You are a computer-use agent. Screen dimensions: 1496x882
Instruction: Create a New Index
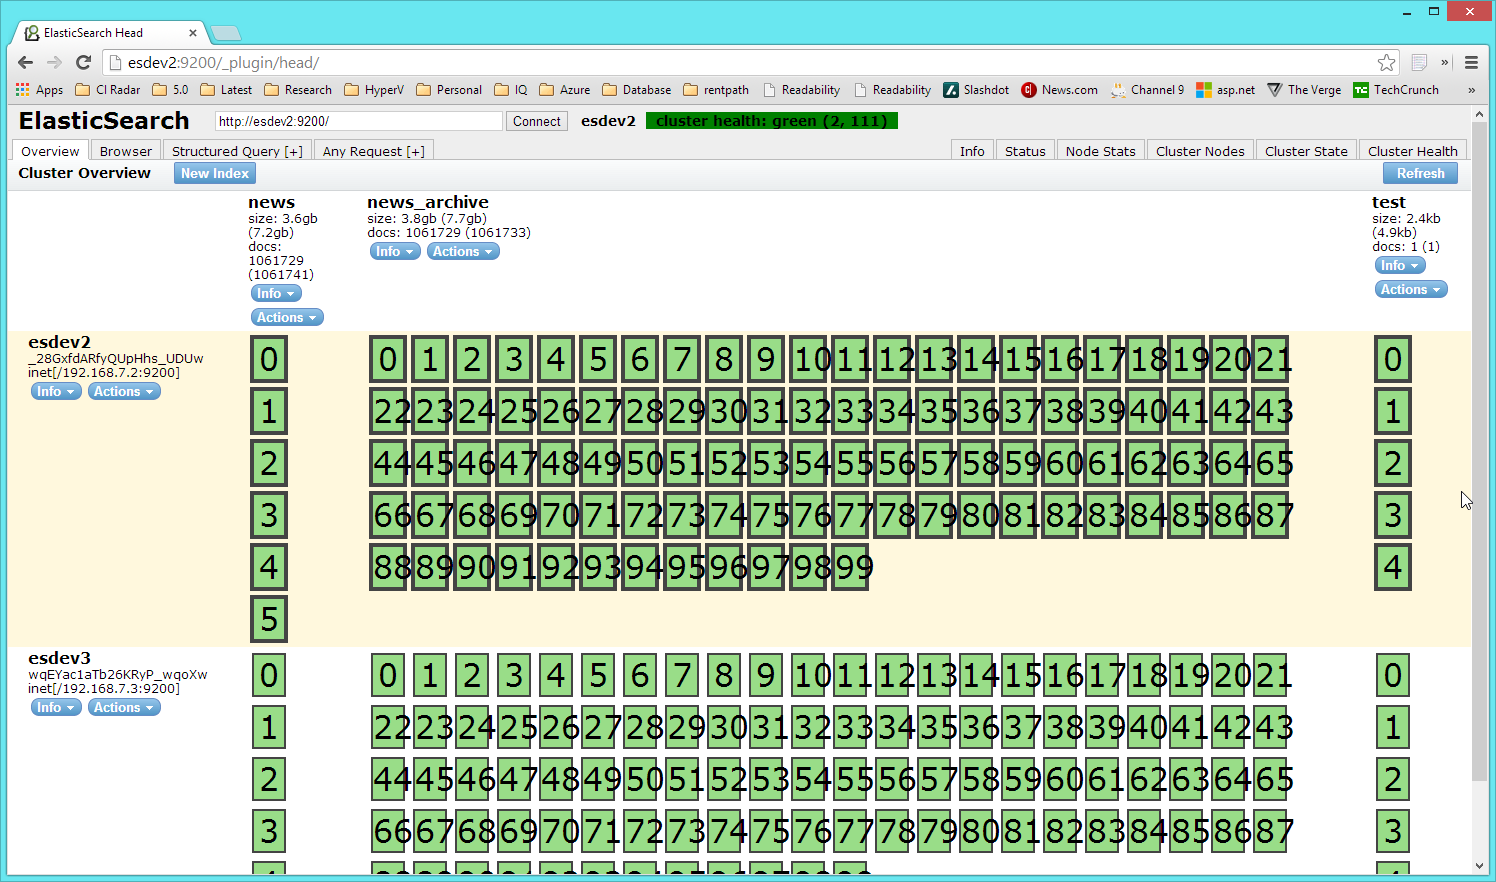click(x=215, y=173)
